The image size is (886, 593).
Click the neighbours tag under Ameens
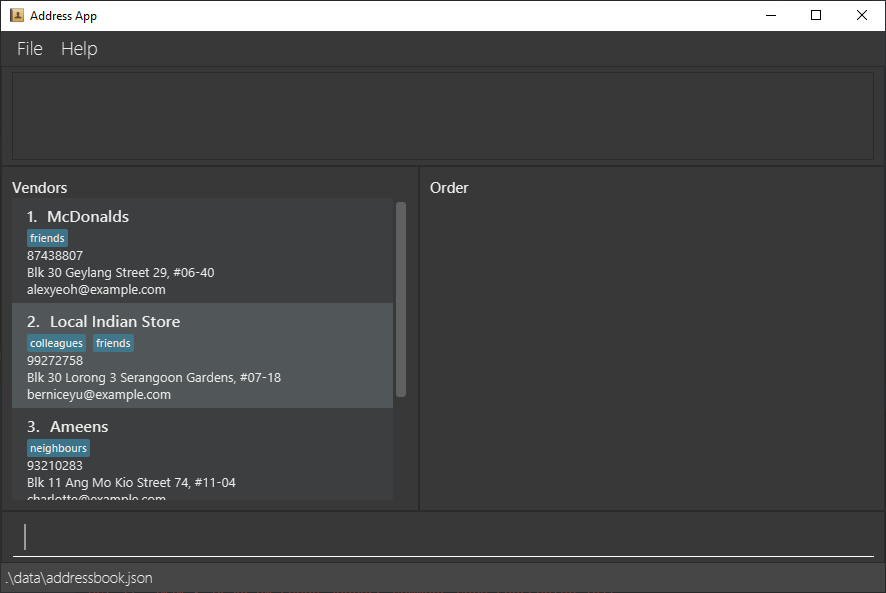point(58,448)
